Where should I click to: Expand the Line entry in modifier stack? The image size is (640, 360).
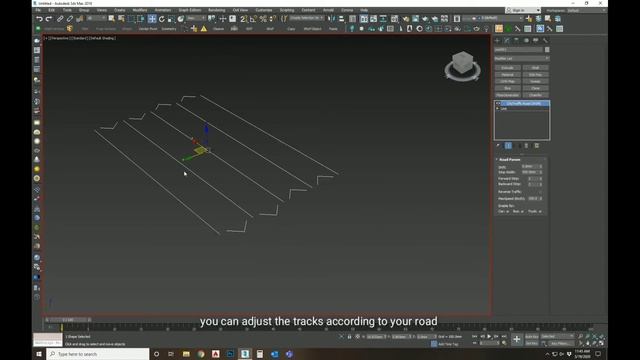coord(497,109)
